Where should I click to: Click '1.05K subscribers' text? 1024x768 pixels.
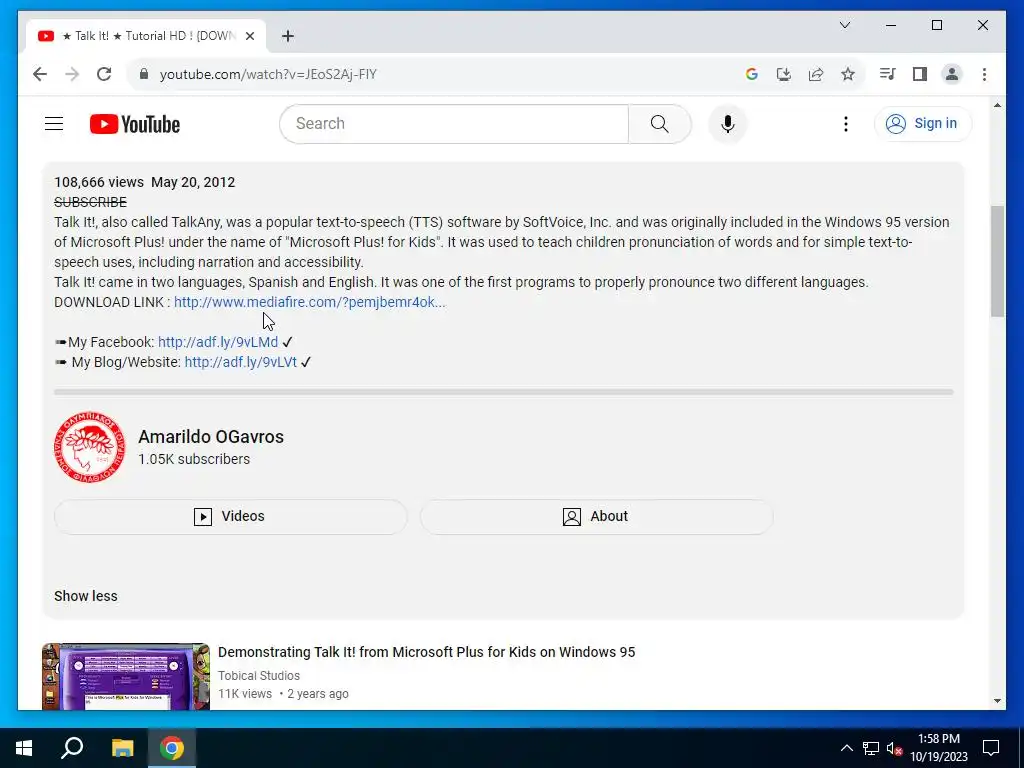194,459
